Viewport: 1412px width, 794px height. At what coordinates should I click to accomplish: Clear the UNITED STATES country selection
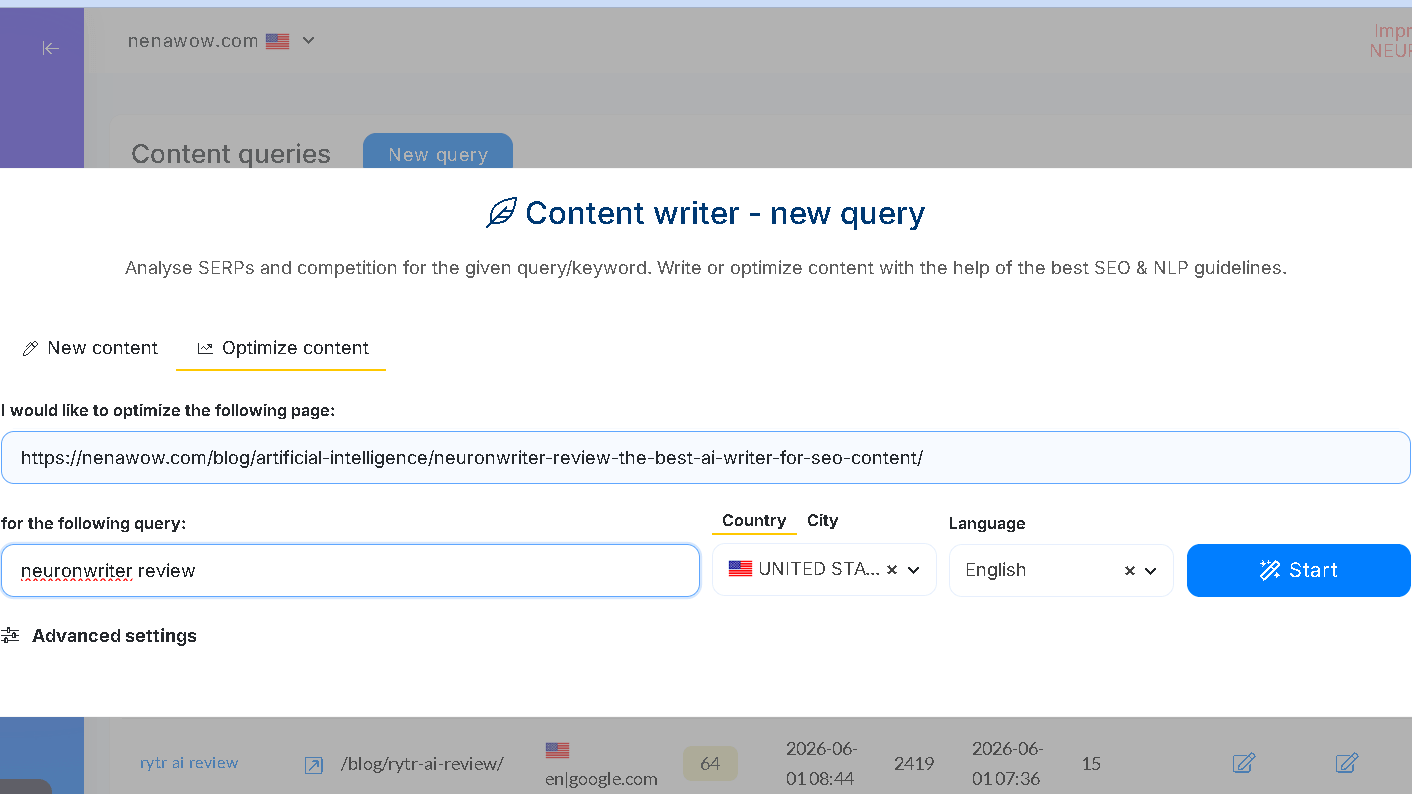pos(892,570)
